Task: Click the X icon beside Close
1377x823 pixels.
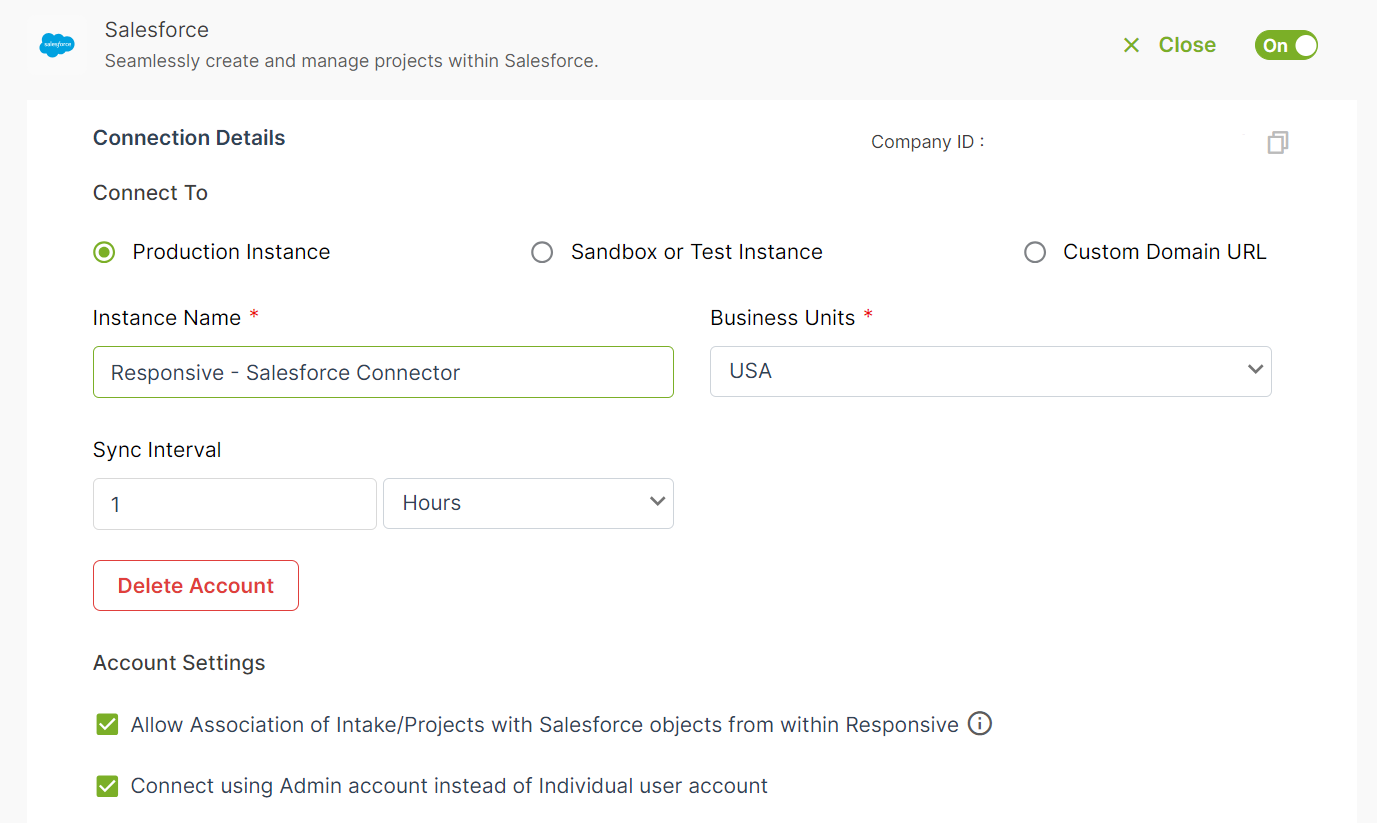Action: 1131,45
